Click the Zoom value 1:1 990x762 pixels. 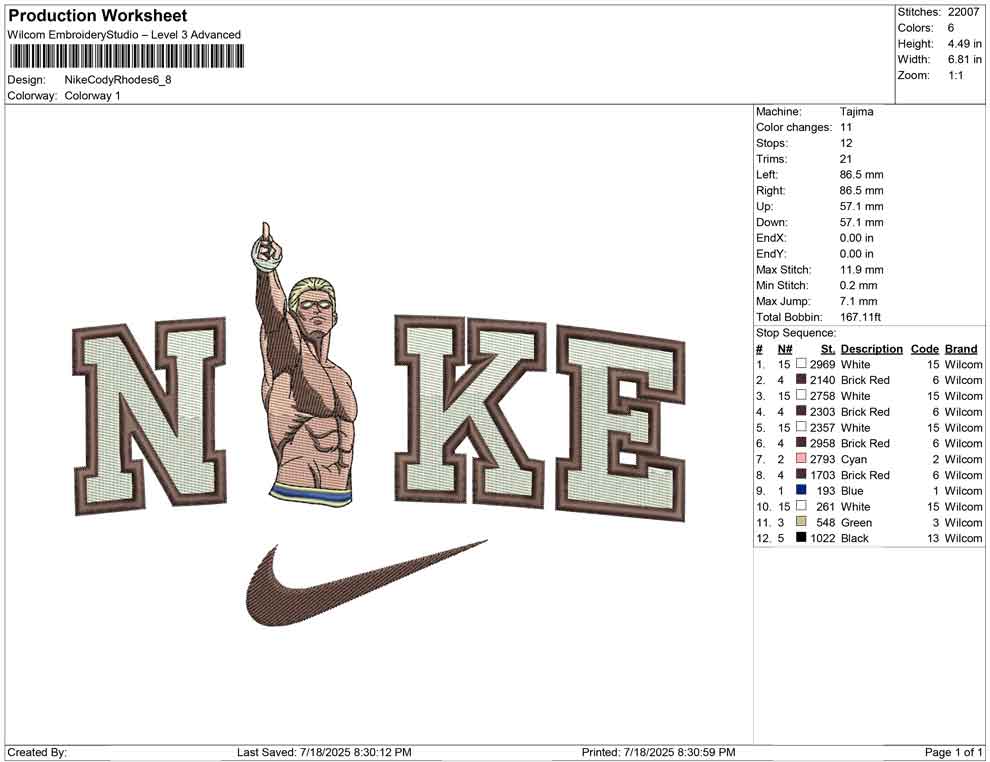(x=955, y=75)
